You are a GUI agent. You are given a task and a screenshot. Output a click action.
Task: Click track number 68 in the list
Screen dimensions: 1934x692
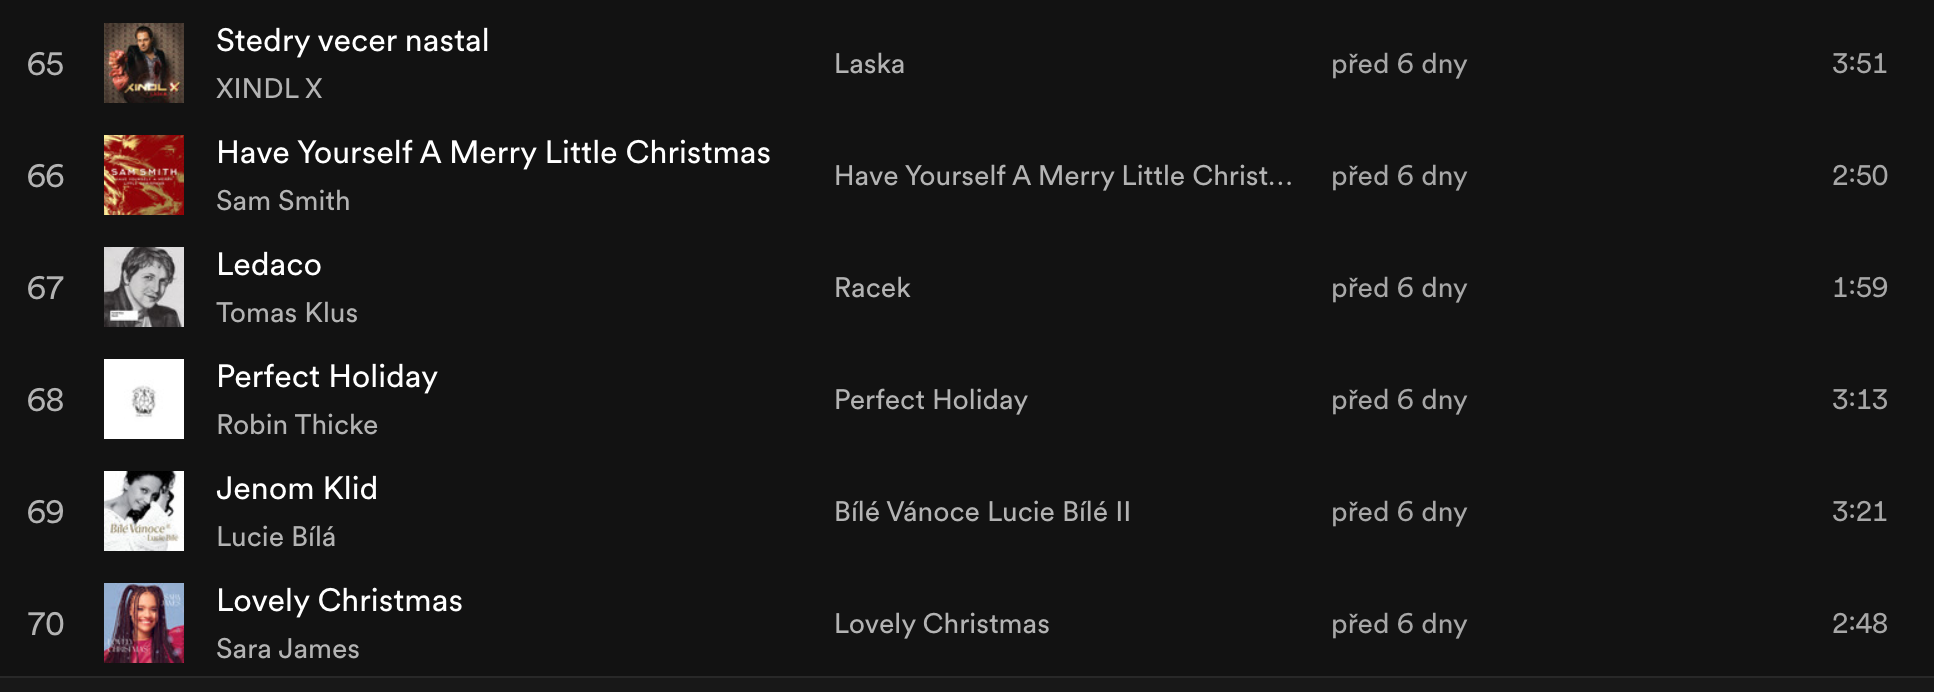tap(46, 400)
